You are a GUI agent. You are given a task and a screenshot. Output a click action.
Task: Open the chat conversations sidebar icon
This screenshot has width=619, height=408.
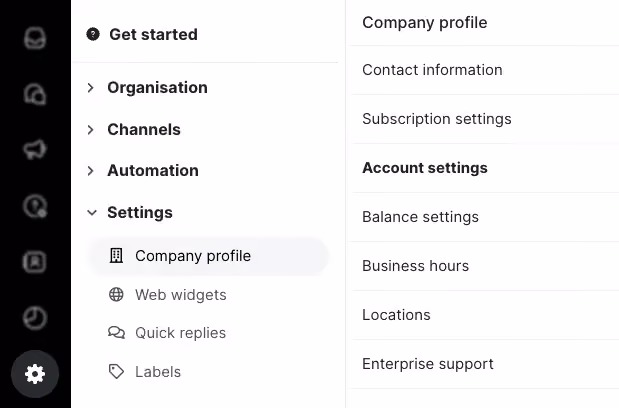tap(35, 94)
